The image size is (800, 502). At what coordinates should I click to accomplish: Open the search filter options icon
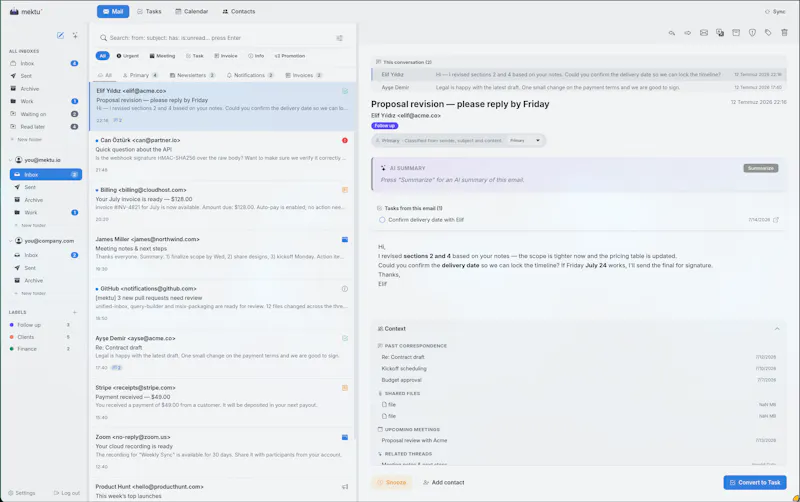coord(339,38)
